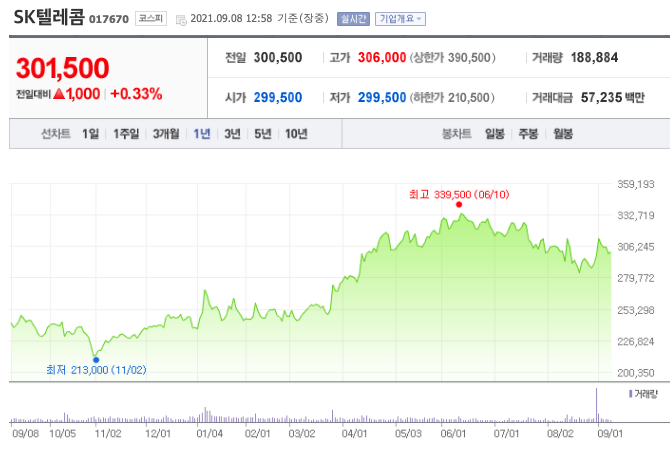This screenshot has width=670, height=457.
Task: Click the 01/04 x-axis date label
Action: (x=209, y=434)
